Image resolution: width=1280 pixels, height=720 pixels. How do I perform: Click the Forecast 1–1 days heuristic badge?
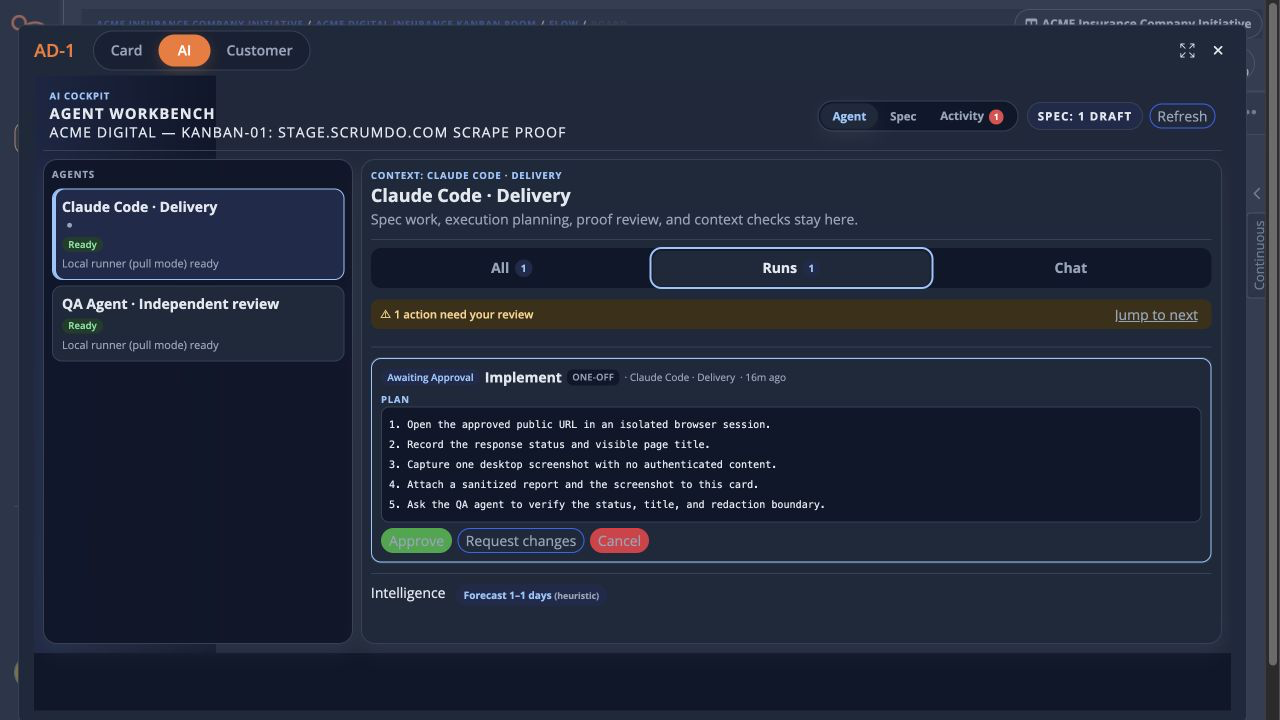pyautogui.click(x=531, y=595)
